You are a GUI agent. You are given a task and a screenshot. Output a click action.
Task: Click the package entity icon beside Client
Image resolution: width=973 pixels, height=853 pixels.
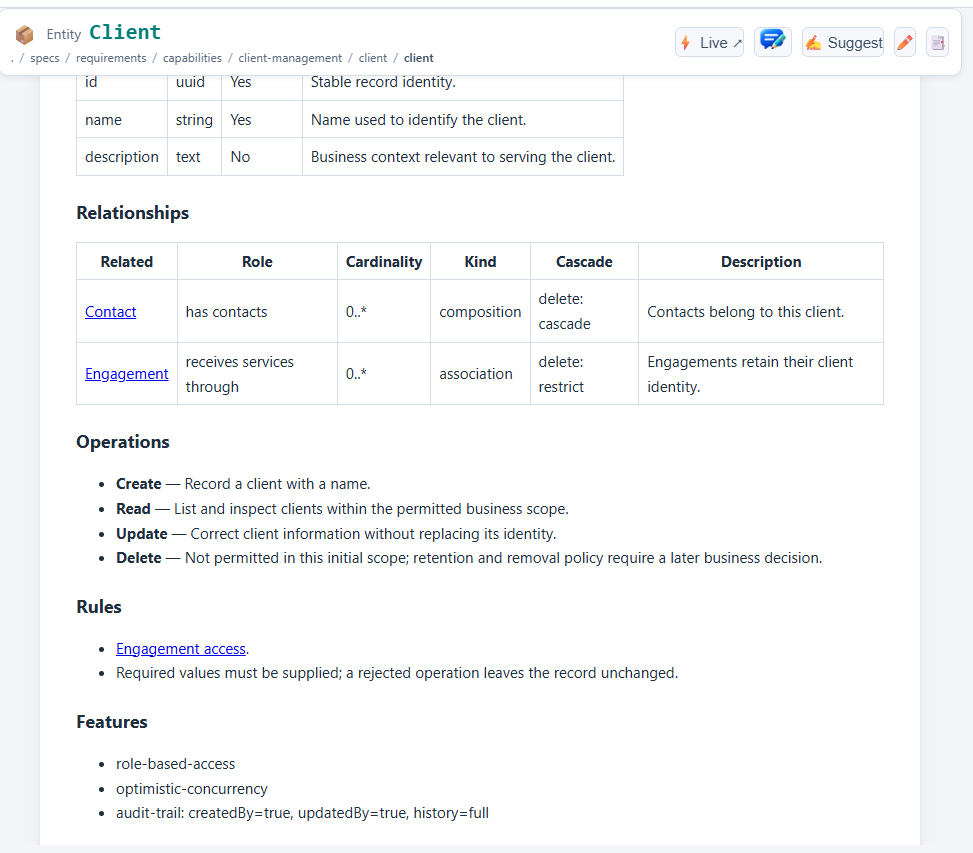tap(24, 35)
